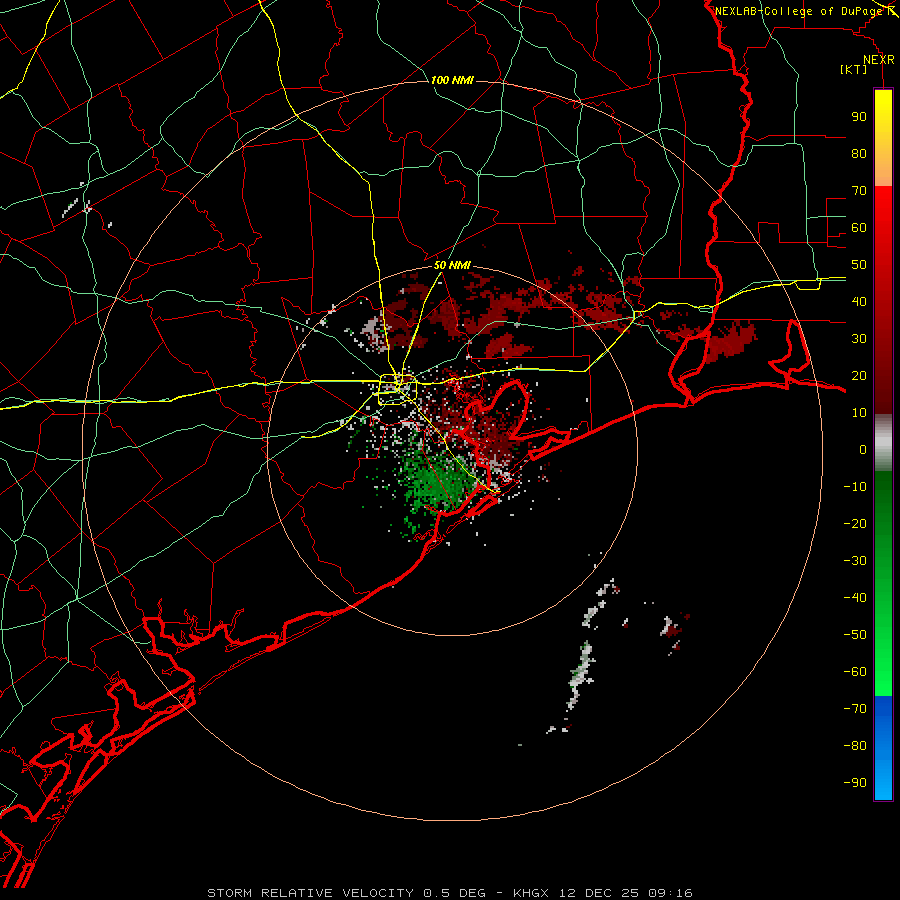Click the -10 value on velocity scale
Viewport: 900px width, 900px height.
click(x=855, y=487)
